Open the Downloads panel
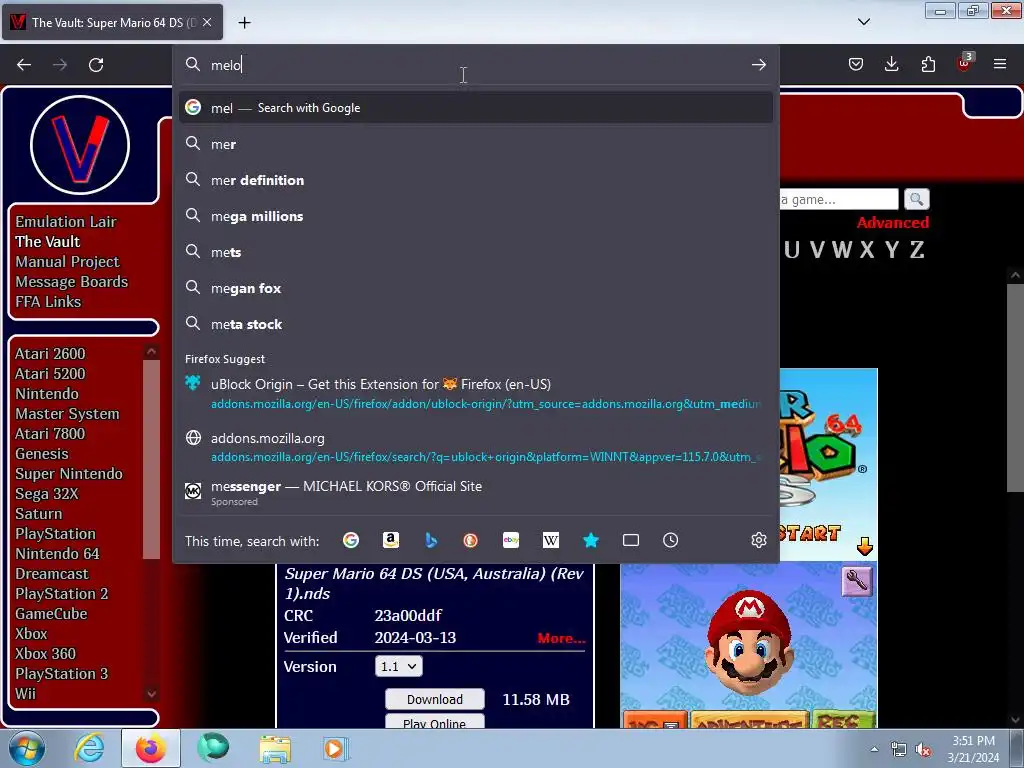 [x=891, y=64]
